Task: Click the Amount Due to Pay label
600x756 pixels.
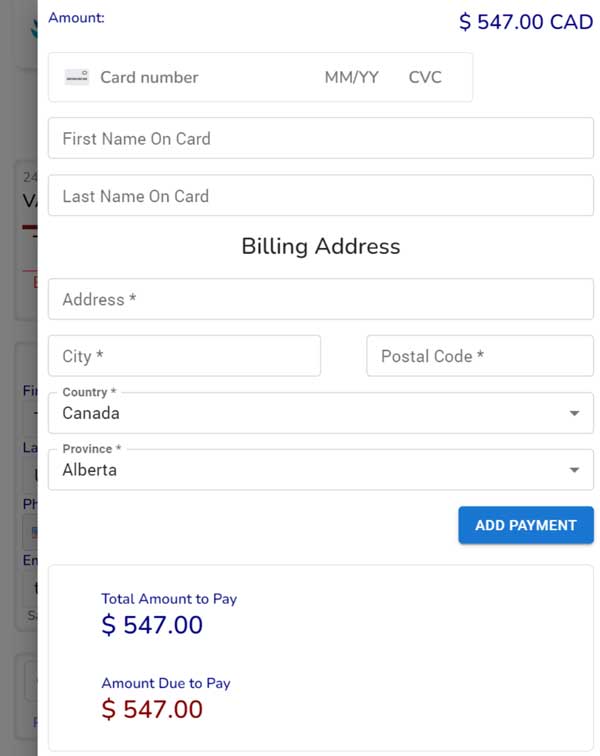Action: click(166, 683)
